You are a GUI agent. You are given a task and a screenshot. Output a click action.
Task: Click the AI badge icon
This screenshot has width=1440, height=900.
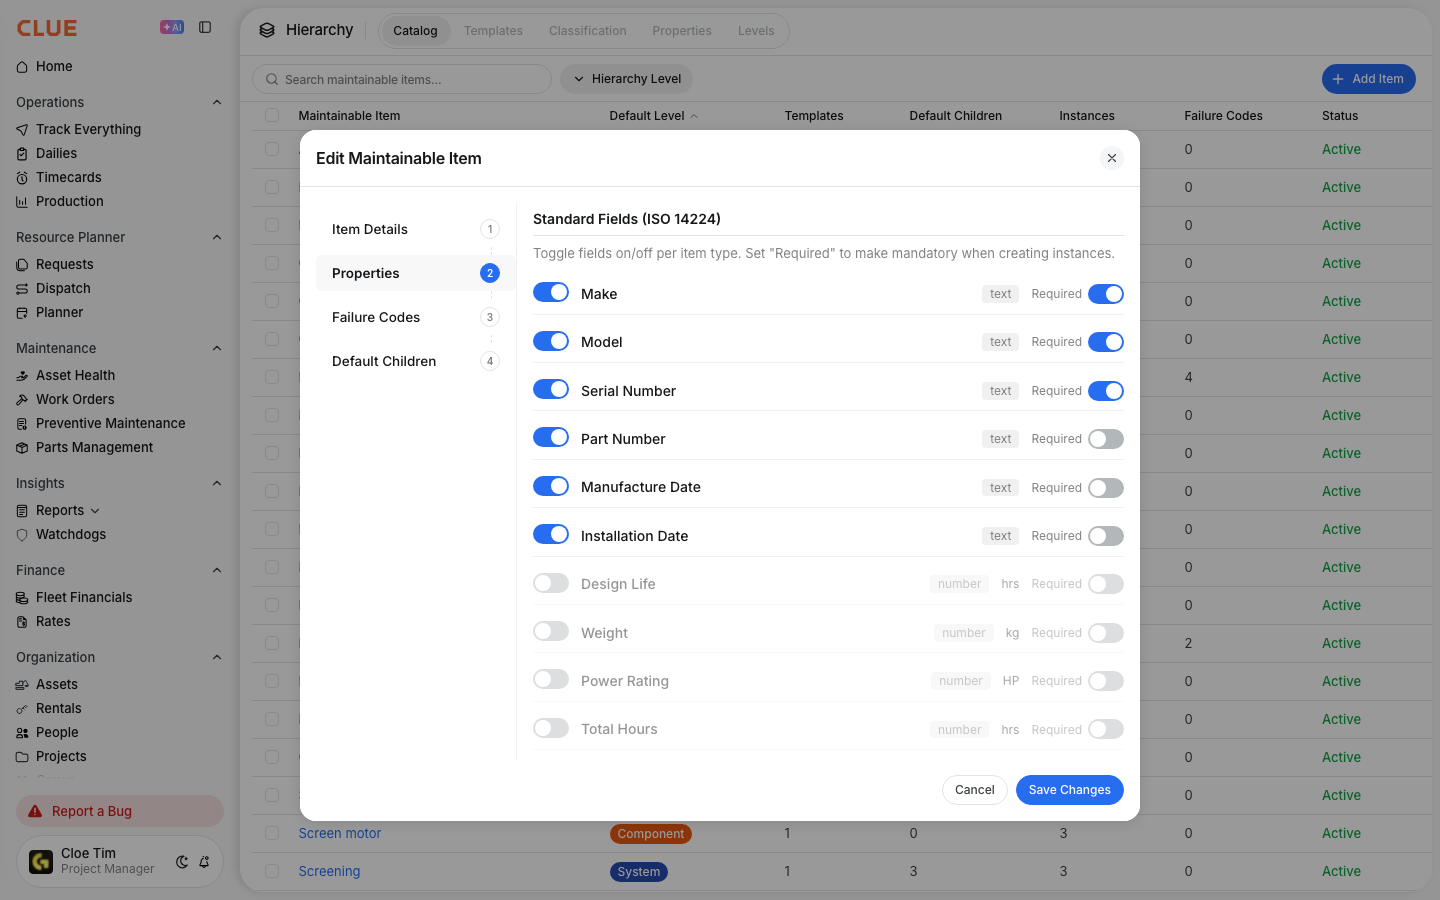click(172, 28)
